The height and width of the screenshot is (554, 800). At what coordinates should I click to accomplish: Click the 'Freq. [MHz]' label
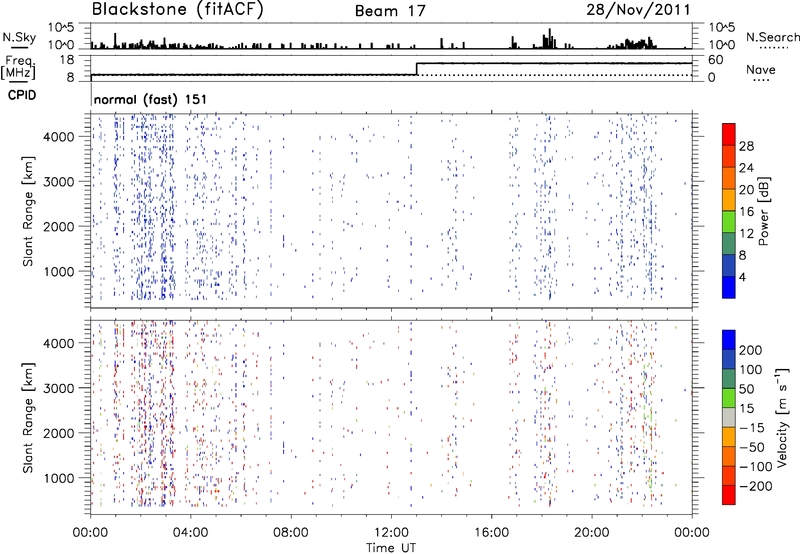19,67
